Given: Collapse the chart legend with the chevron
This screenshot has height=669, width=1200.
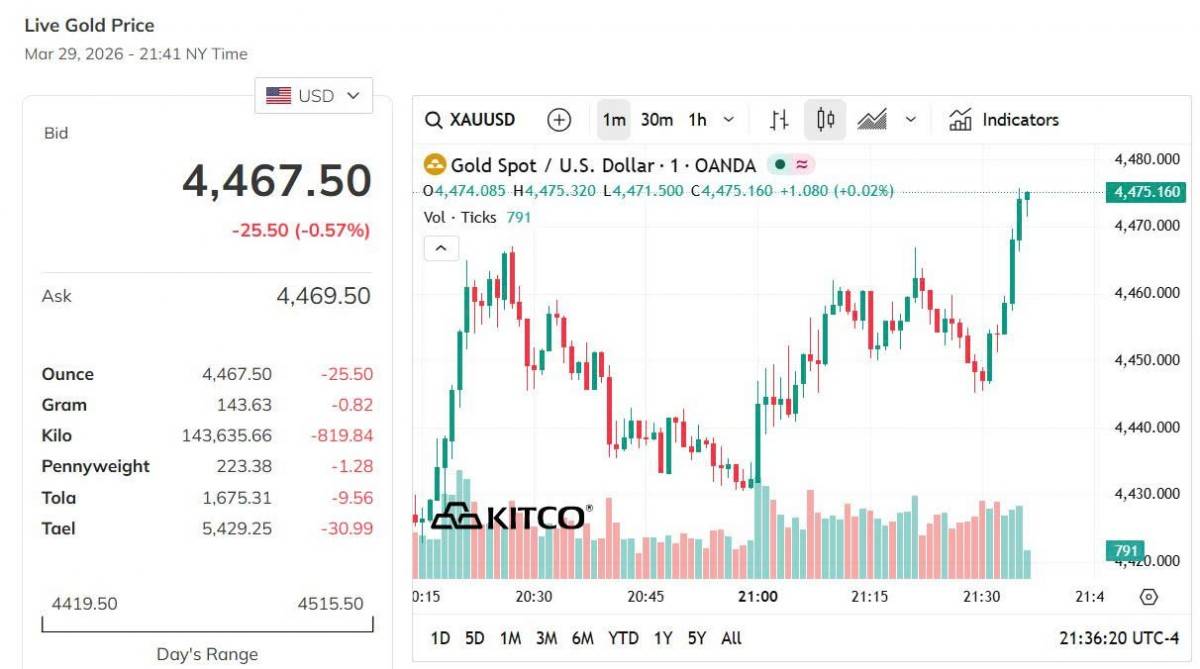Looking at the screenshot, I should coord(441,247).
